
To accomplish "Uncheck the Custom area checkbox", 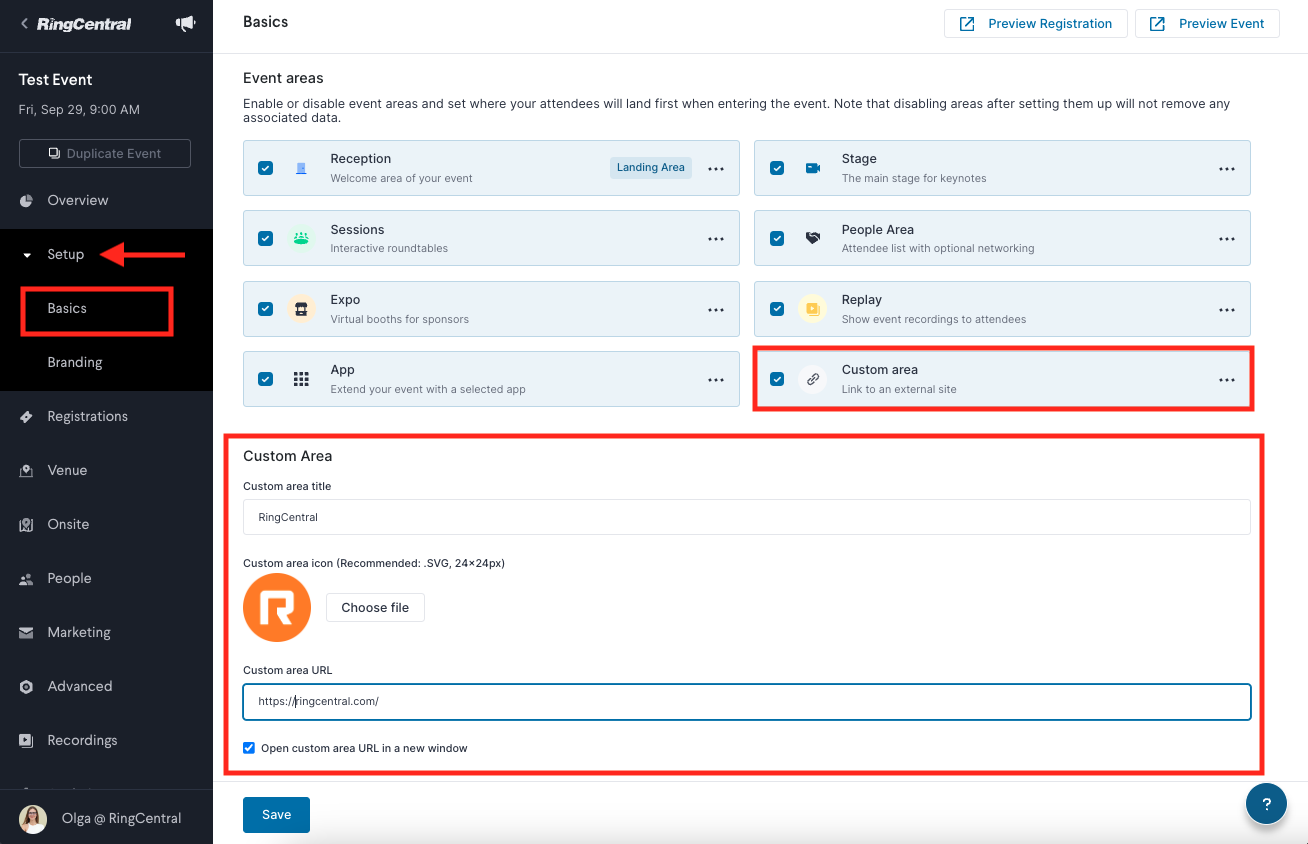I will 777,379.
